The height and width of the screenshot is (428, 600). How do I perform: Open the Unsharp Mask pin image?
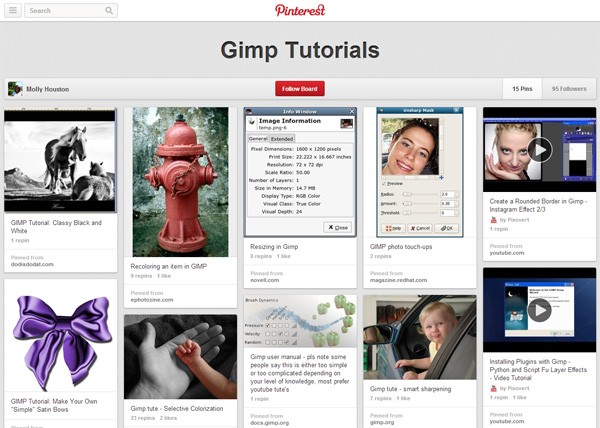420,172
